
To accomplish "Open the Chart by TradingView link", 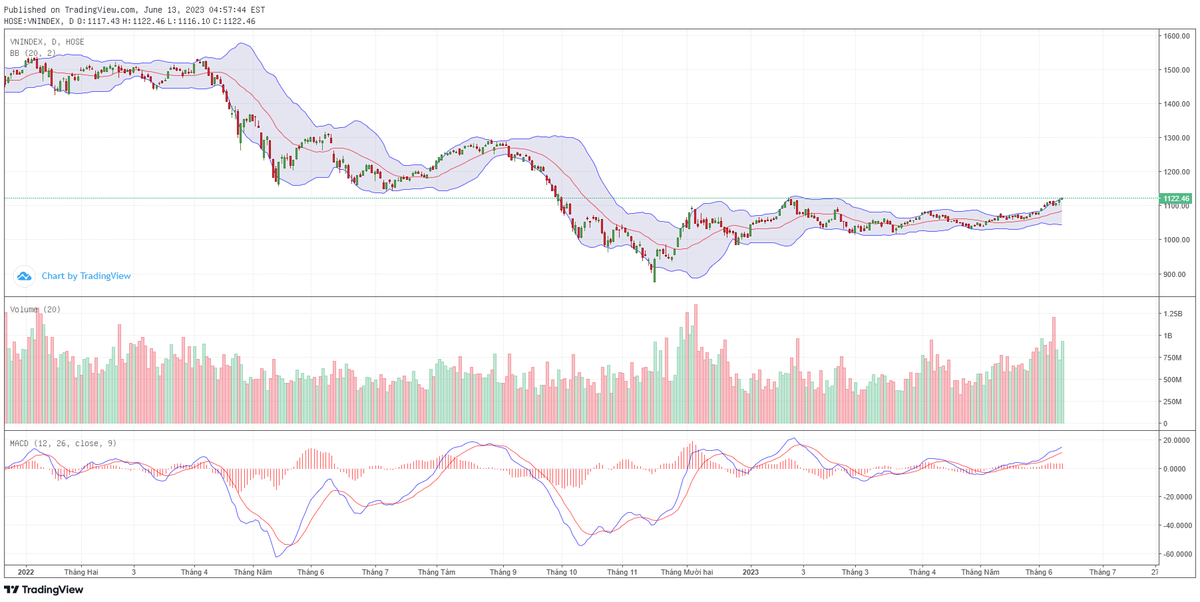I will pos(86,276).
